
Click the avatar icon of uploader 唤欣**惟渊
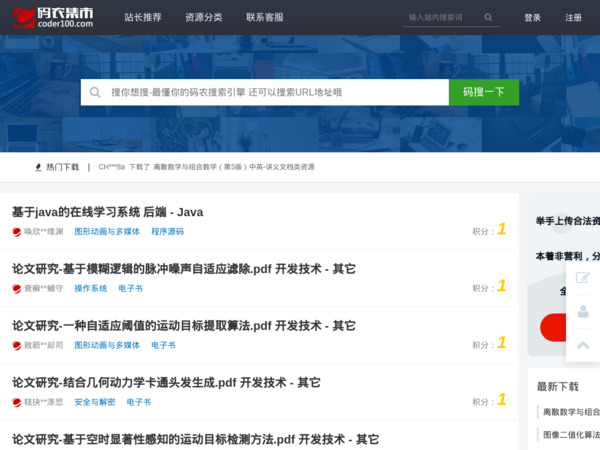(16, 232)
